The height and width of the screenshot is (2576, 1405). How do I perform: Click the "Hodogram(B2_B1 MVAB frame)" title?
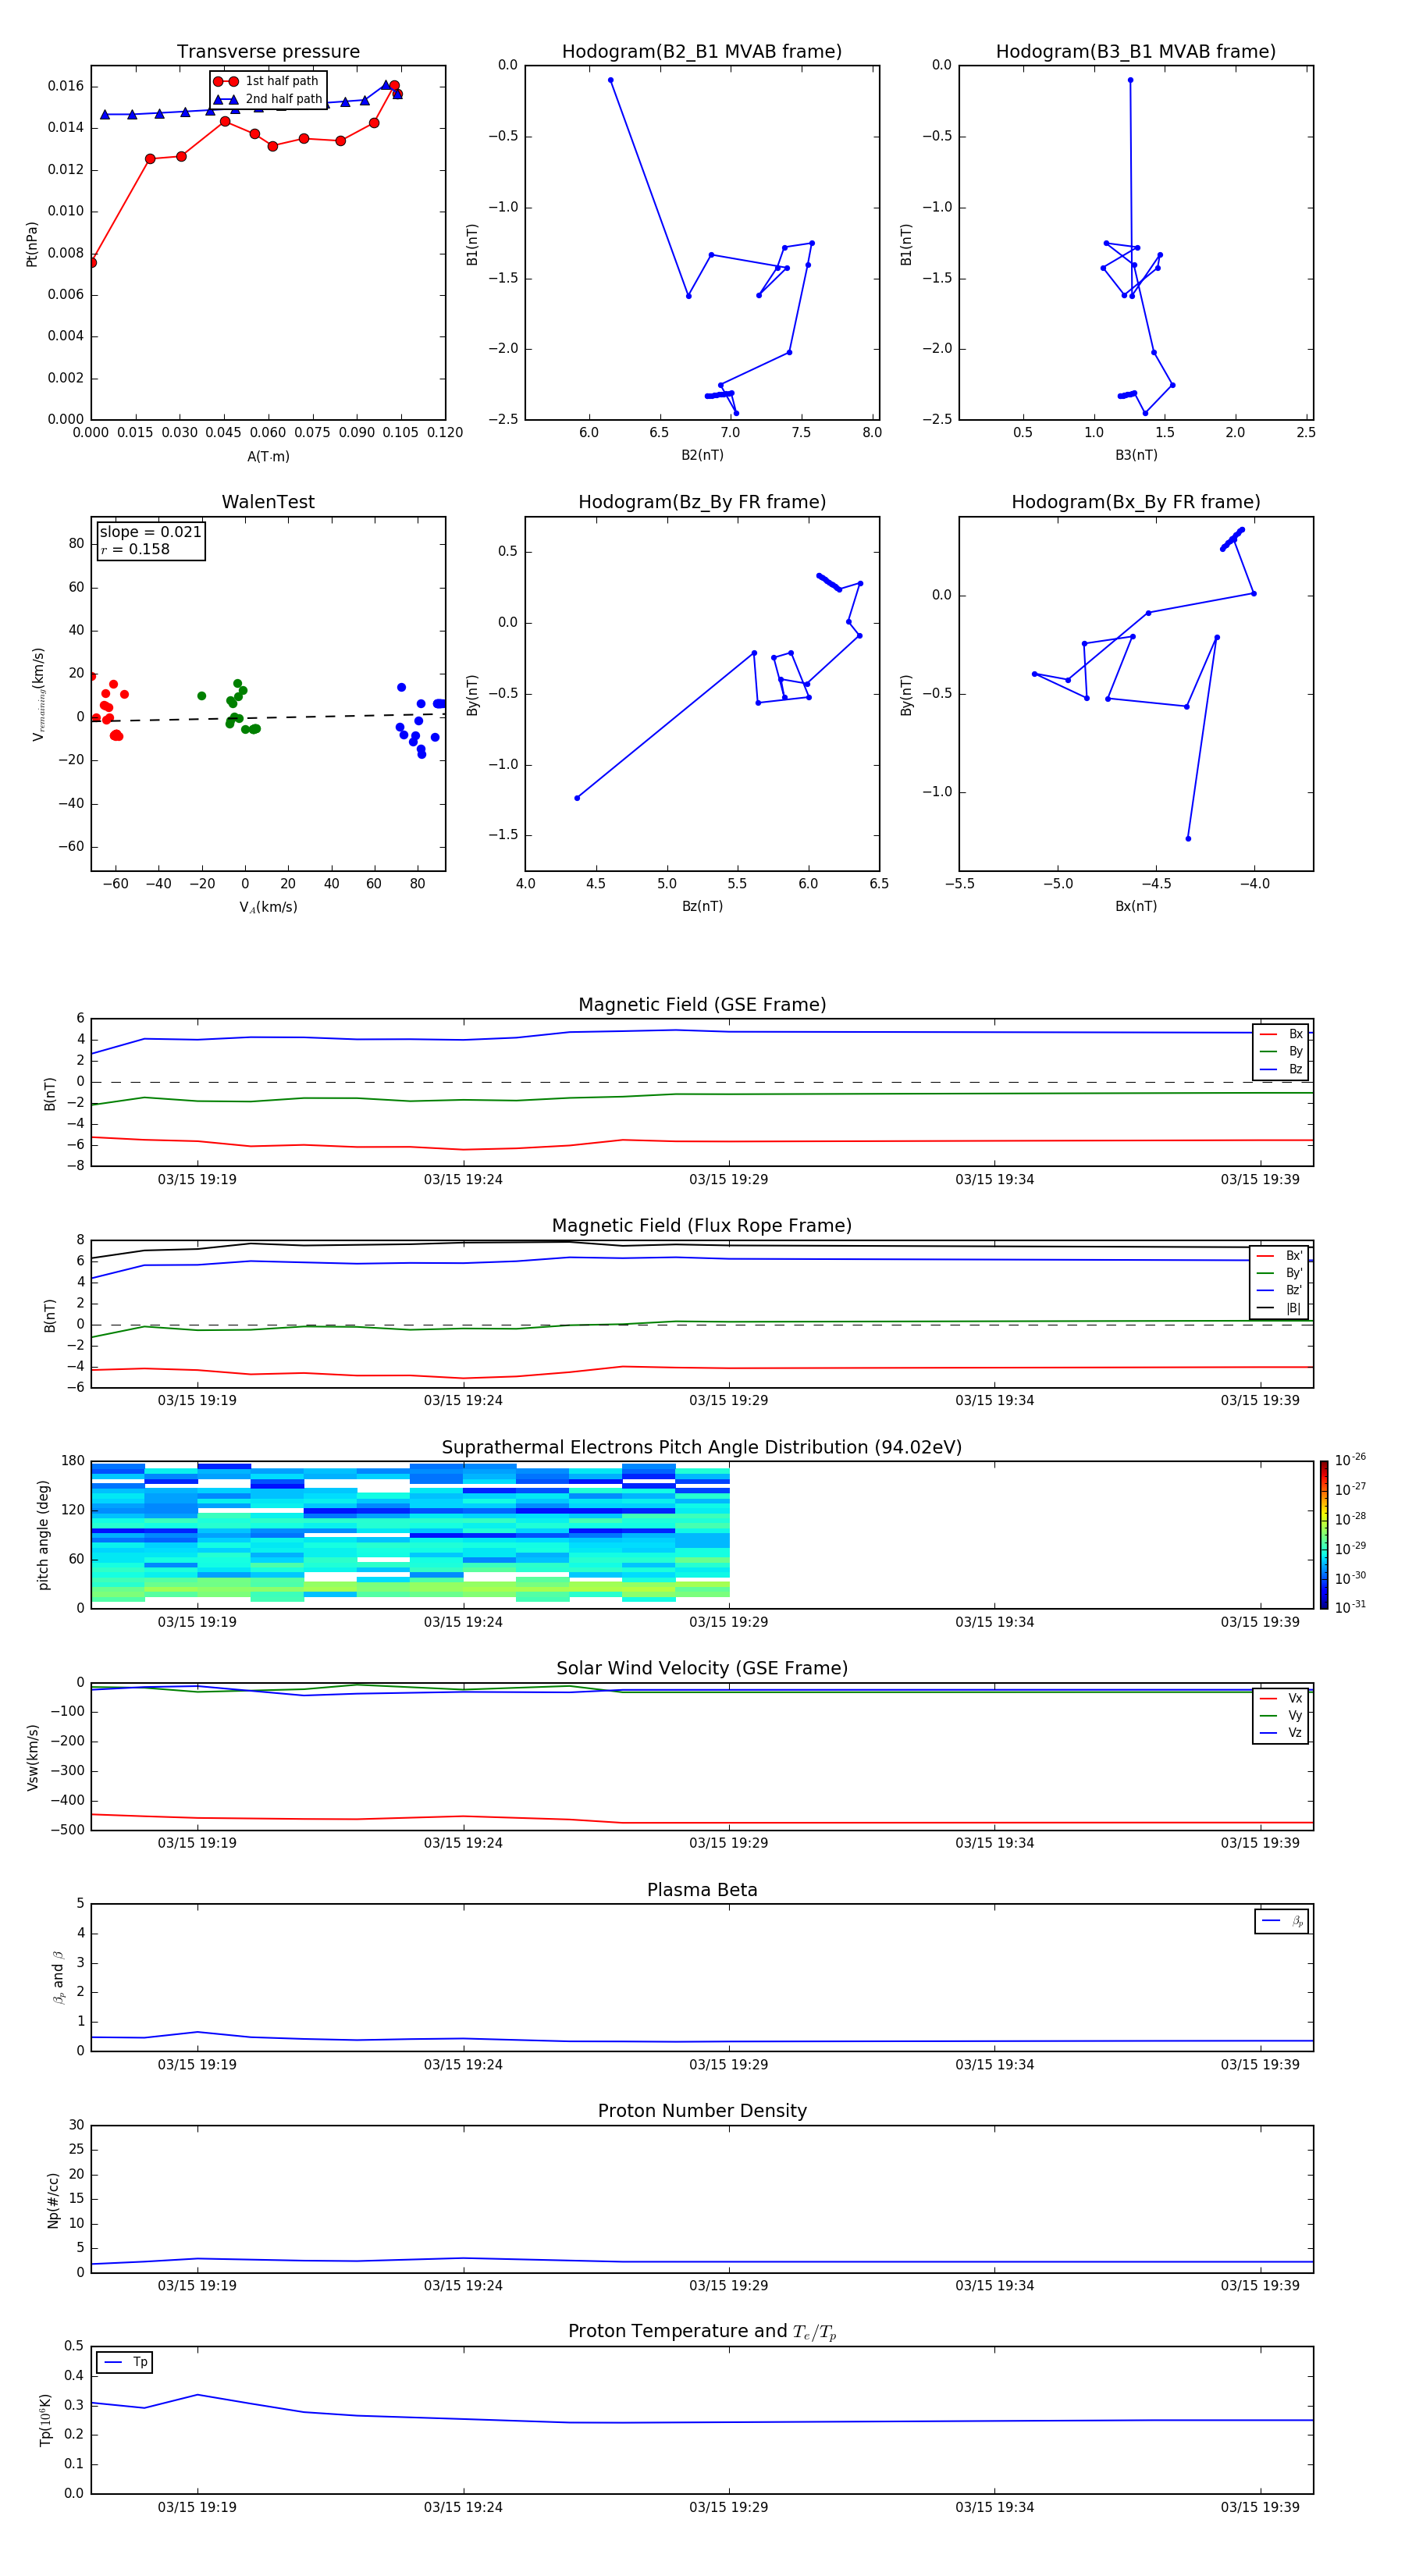pyautogui.click(x=701, y=52)
